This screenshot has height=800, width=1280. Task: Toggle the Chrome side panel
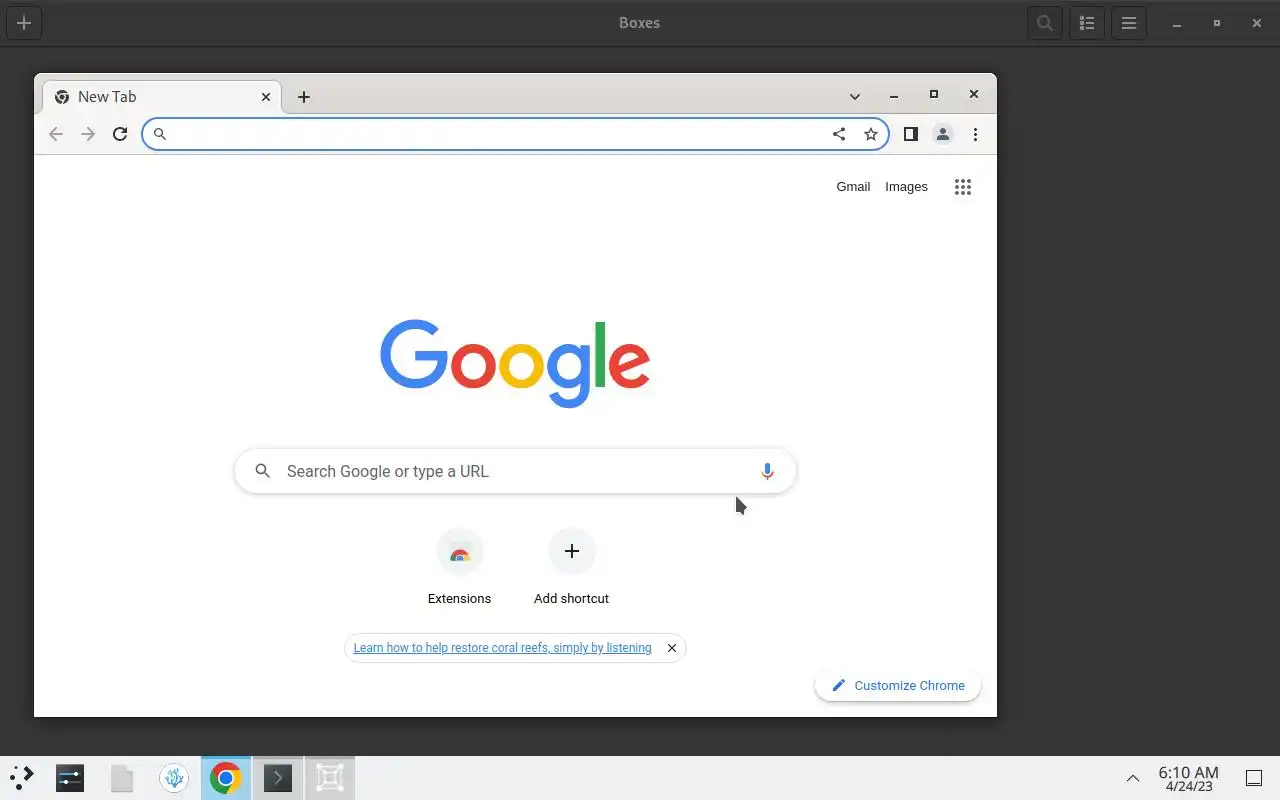coord(910,134)
